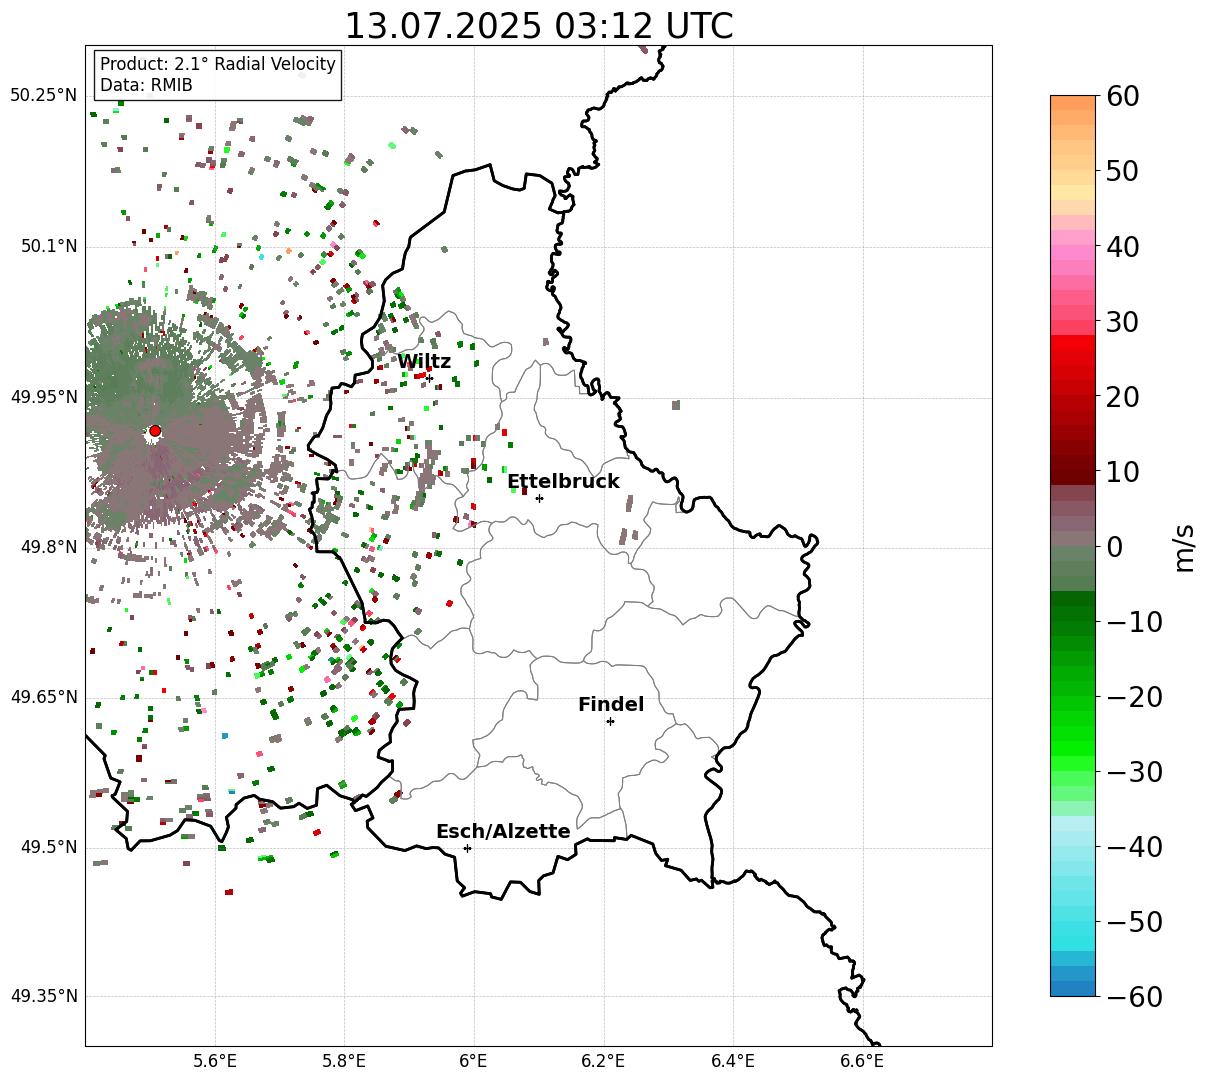Click the colorbar tick label −60
The height and width of the screenshot is (1081, 1207).
[1133, 996]
